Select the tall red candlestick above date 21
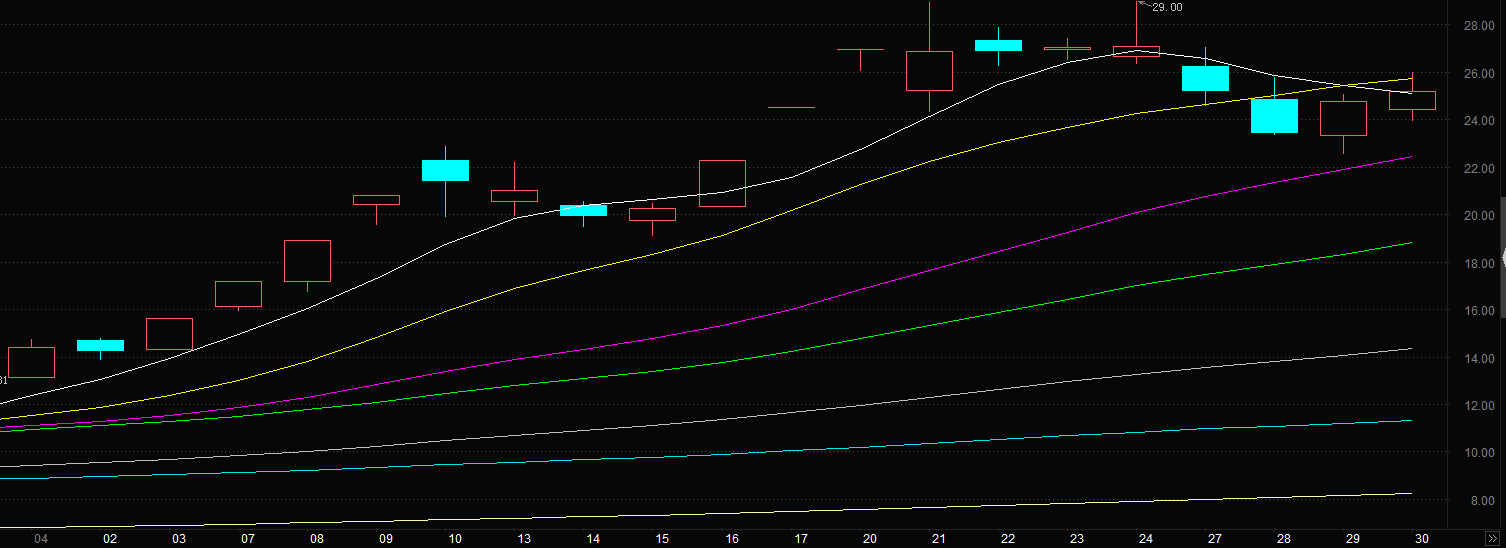The image size is (1506, 548). click(929, 71)
